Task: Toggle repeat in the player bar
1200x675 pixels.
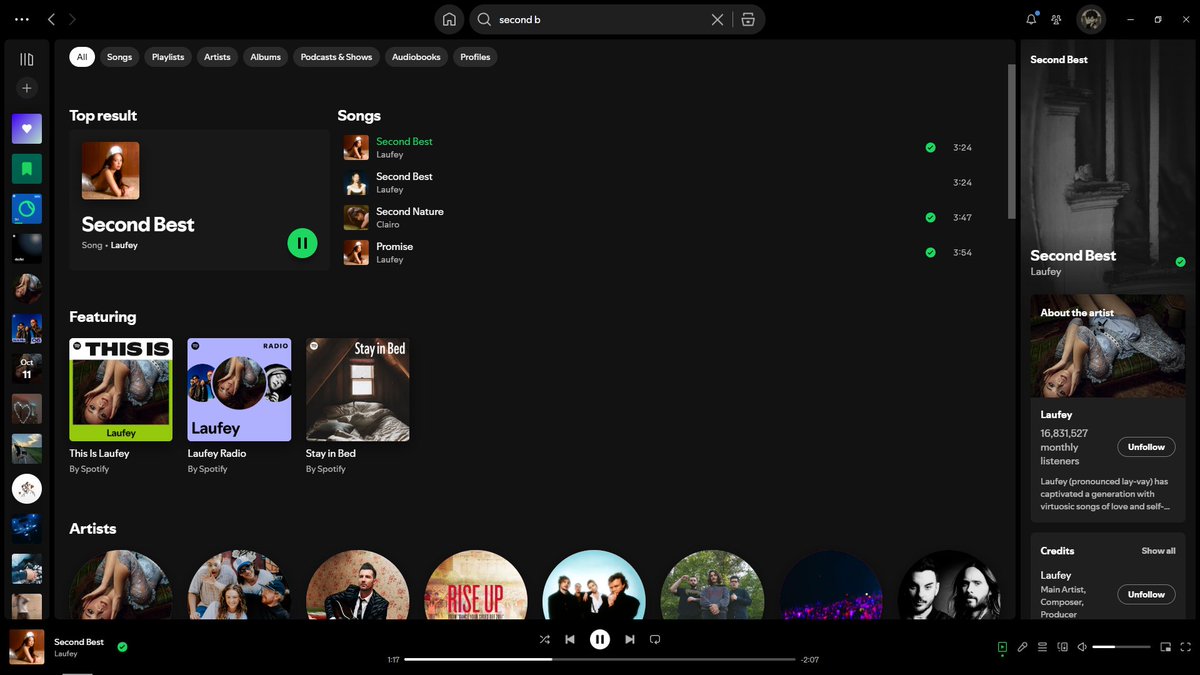Action: (656, 639)
